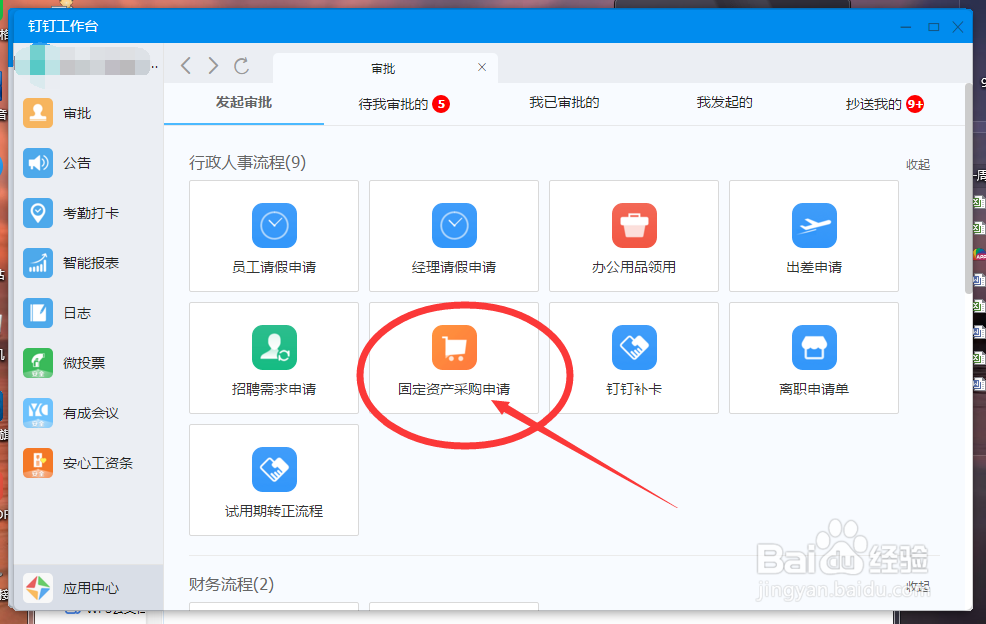
Task: Select the 离职申请单 icon
Action: pyautogui.click(x=813, y=358)
